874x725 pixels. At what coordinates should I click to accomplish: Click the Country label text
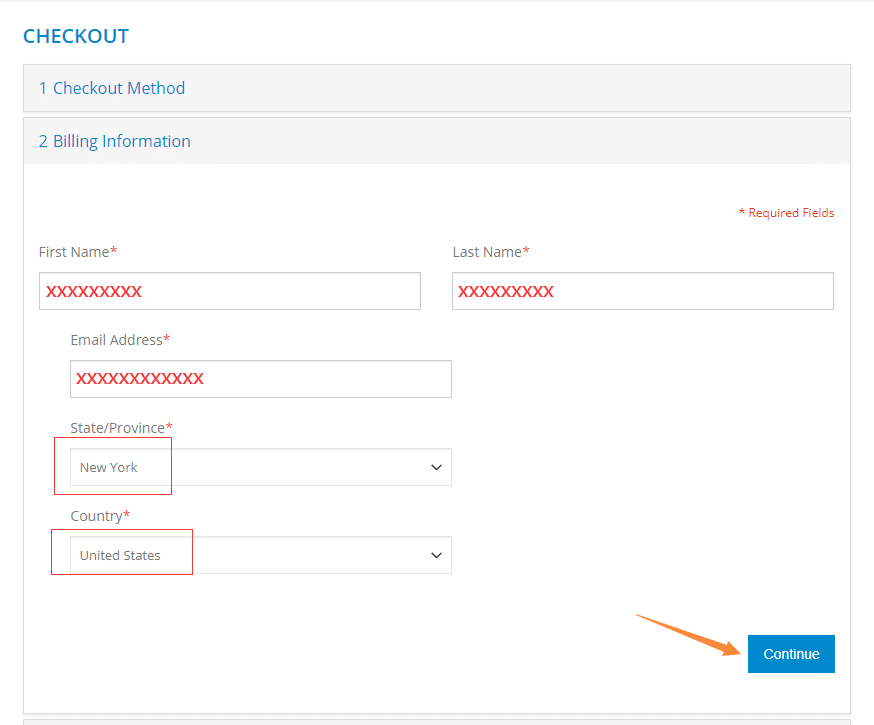(x=100, y=516)
